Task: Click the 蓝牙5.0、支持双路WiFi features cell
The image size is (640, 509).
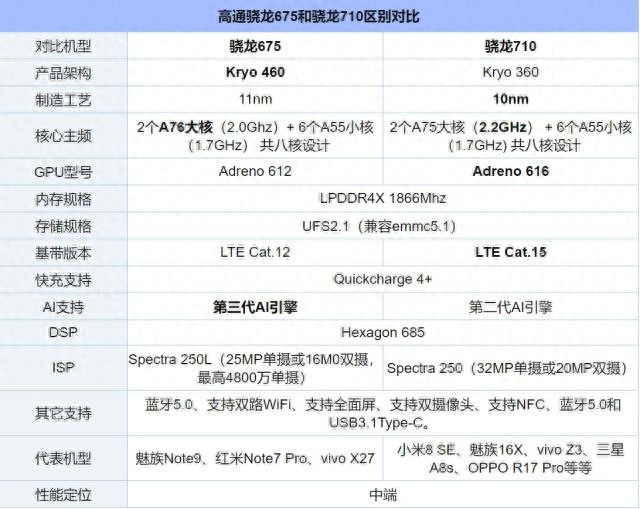Action: tap(383, 413)
